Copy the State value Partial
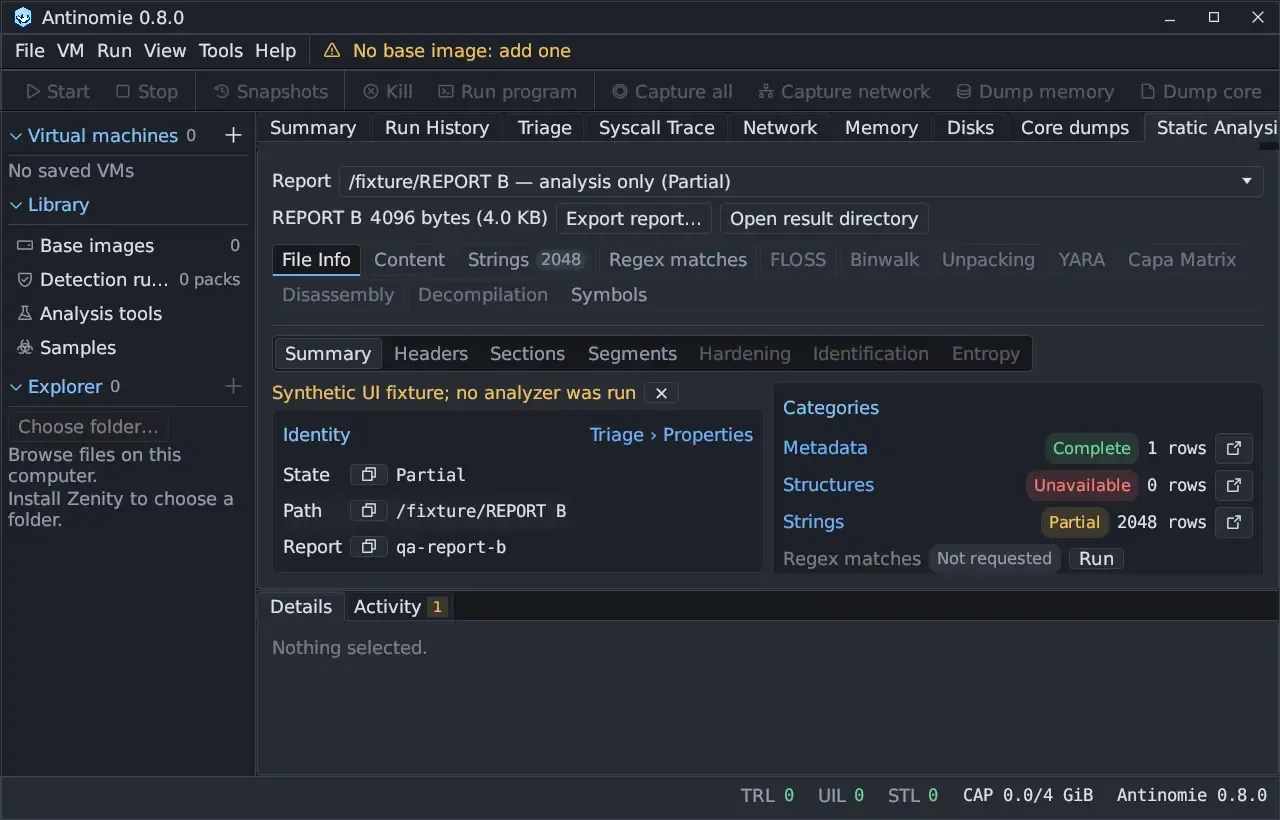1280x820 pixels. pos(368,474)
